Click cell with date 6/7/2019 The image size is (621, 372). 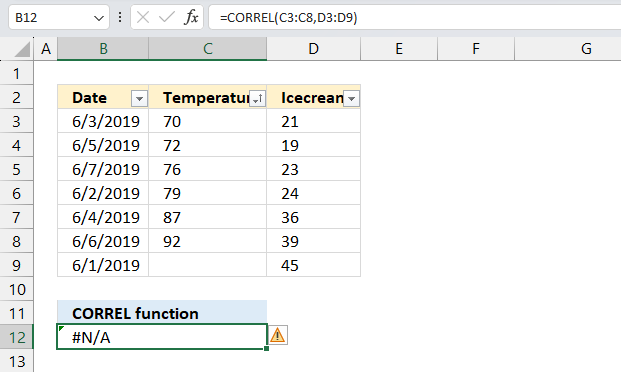pos(103,169)
